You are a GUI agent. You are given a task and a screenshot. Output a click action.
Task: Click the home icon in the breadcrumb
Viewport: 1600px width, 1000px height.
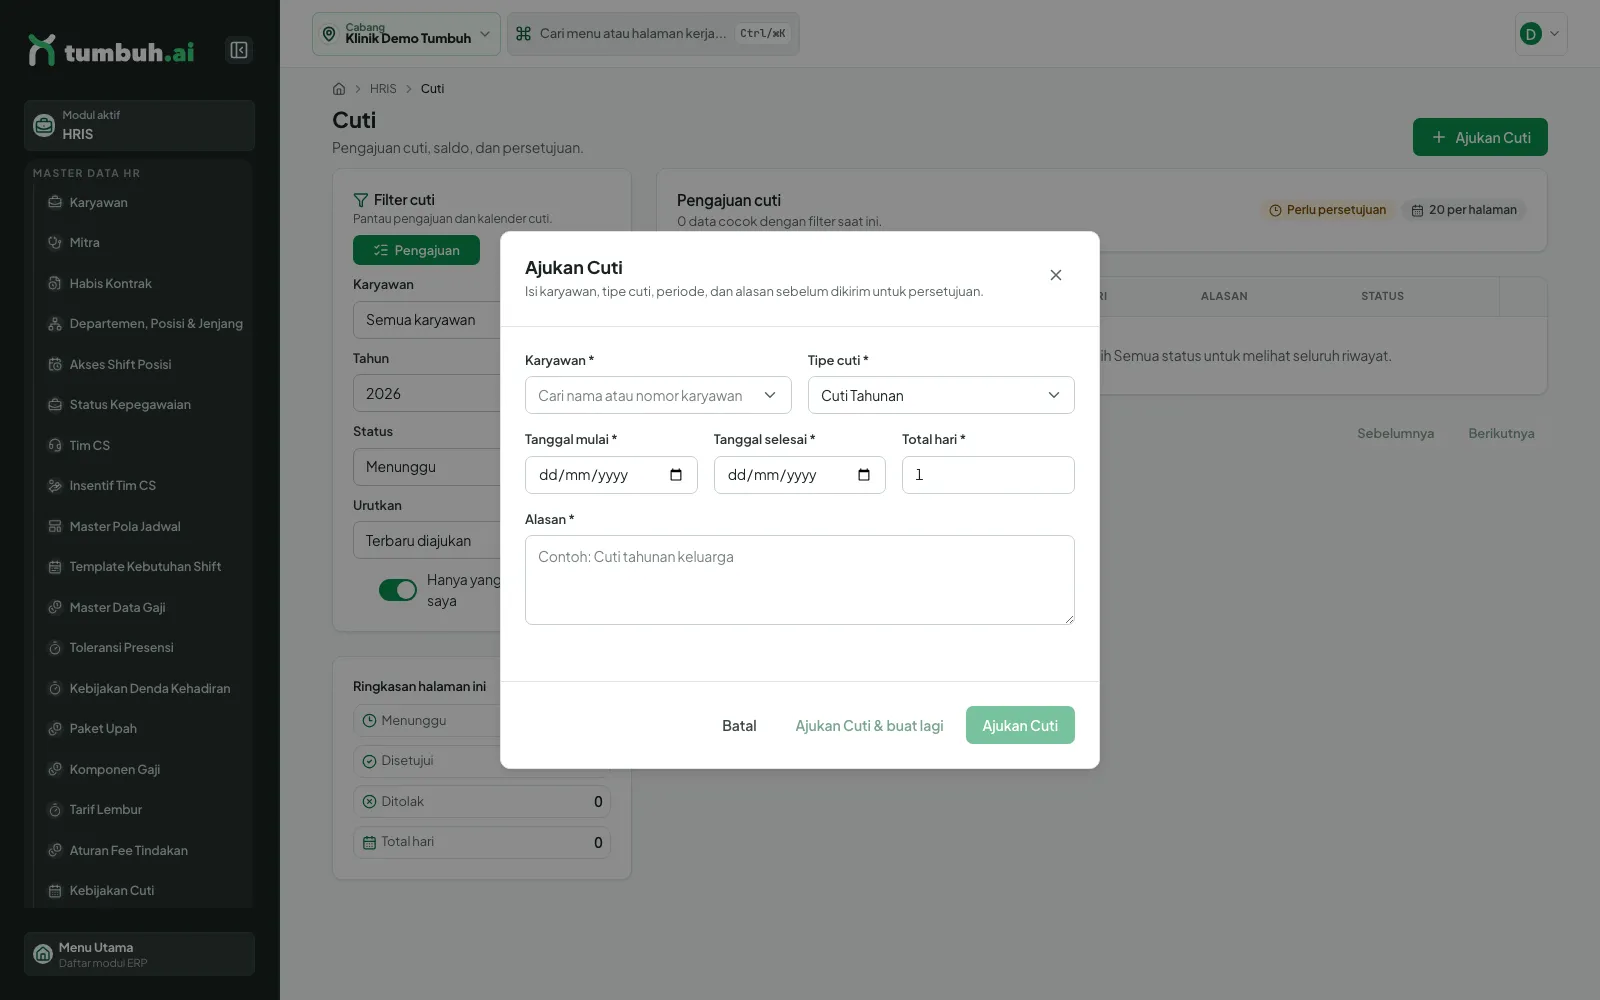click(x=339, y=89)
